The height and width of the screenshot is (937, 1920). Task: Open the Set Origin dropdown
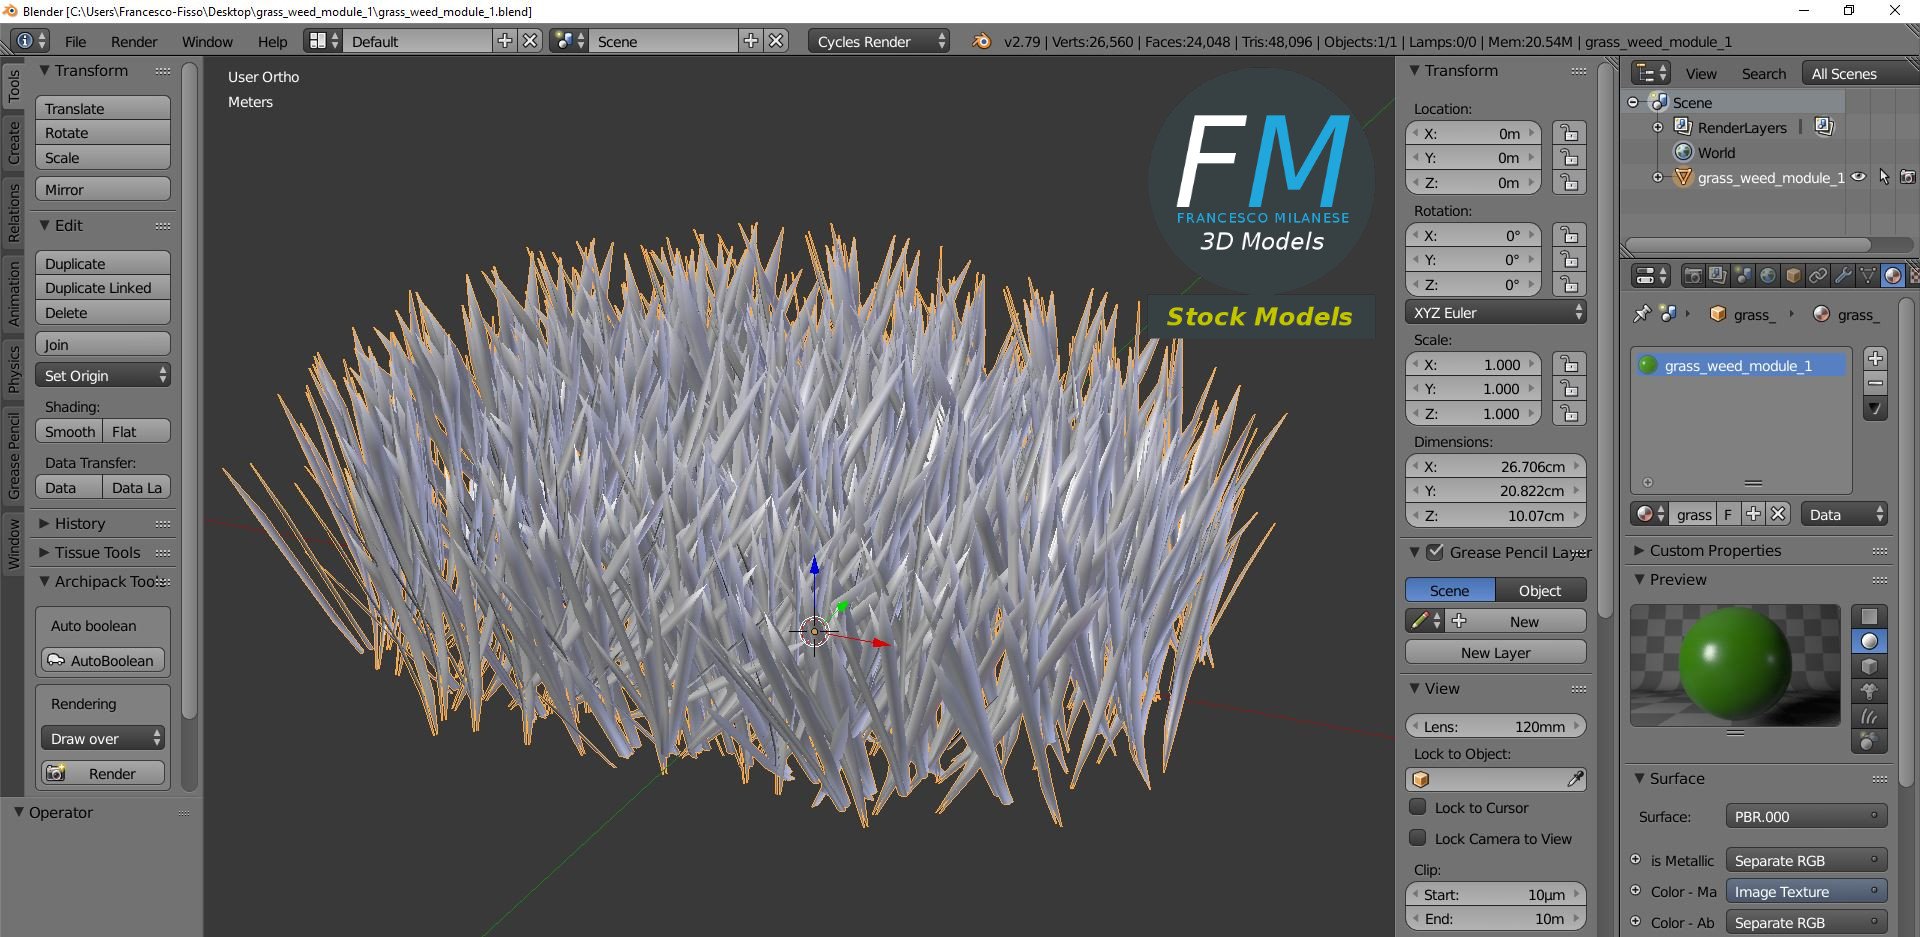(103, 375)
